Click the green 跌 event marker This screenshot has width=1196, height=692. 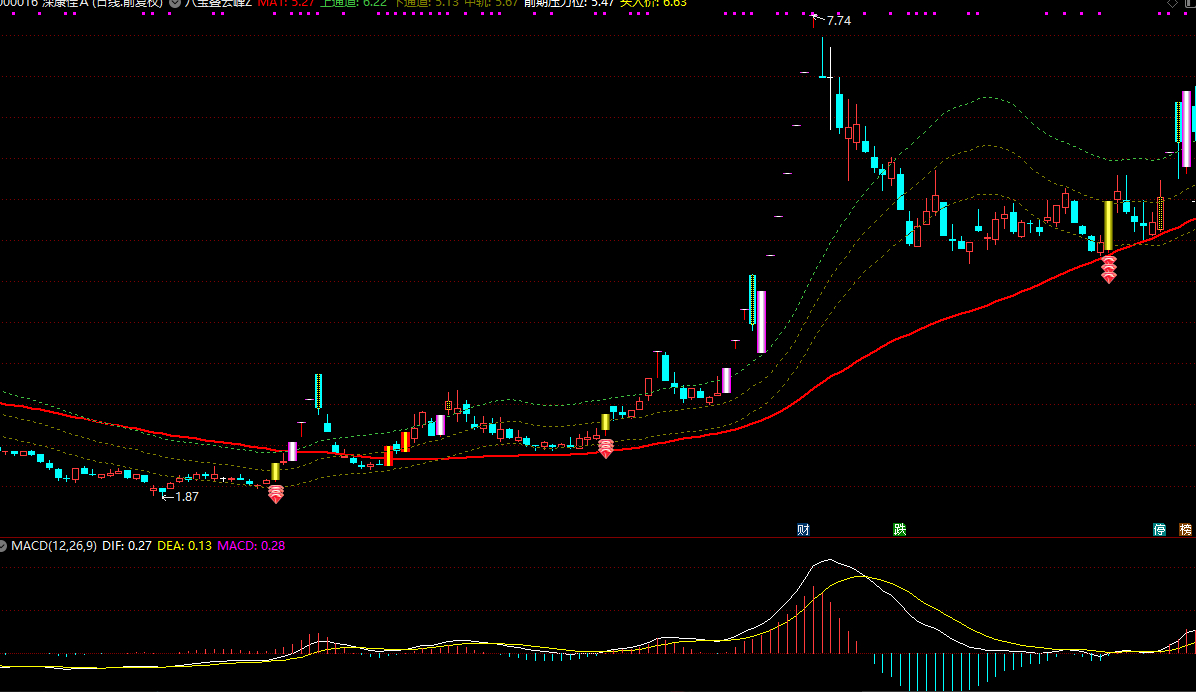(x=900, y=529)
